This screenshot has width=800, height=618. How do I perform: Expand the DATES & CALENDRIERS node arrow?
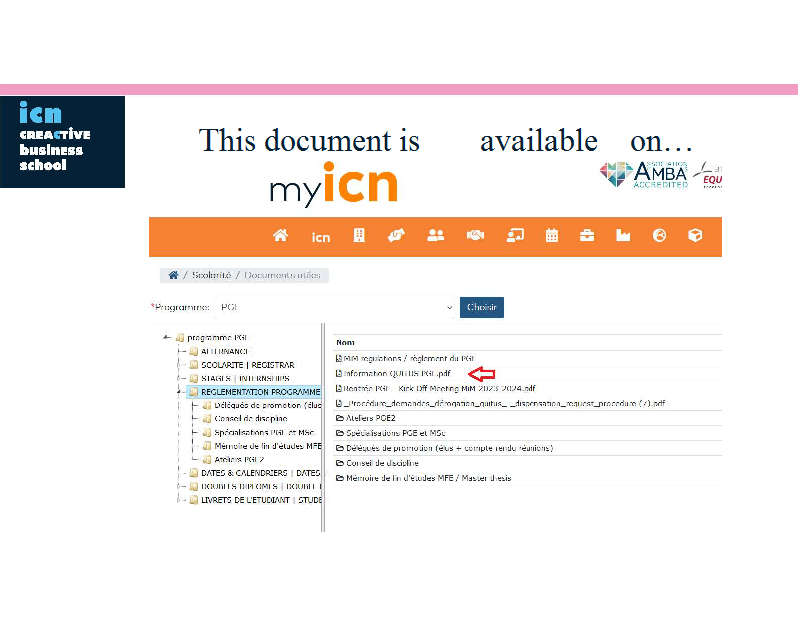pos(180,473)
